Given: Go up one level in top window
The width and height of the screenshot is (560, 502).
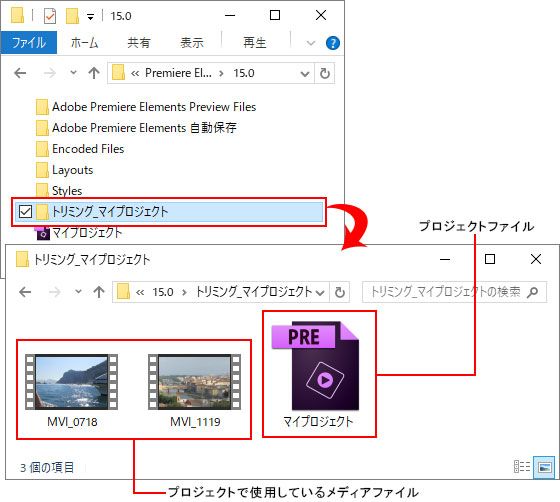Looking at the screenshot, I should tap(94, 73).
